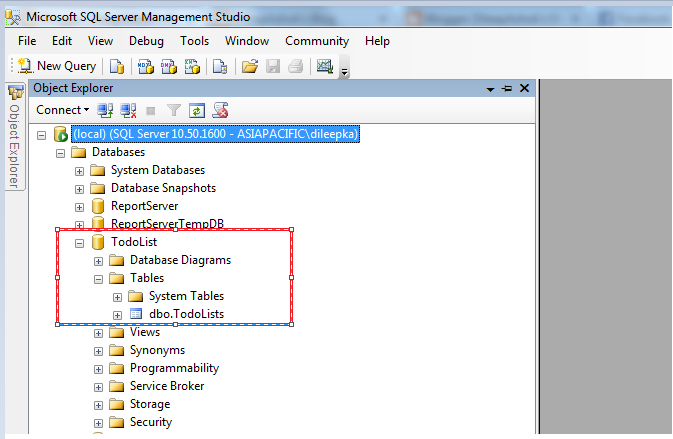Open the Object Explorer window position dropdown arrow
The height and width of the screenshot is (439, 673).
tap(490, 89)
